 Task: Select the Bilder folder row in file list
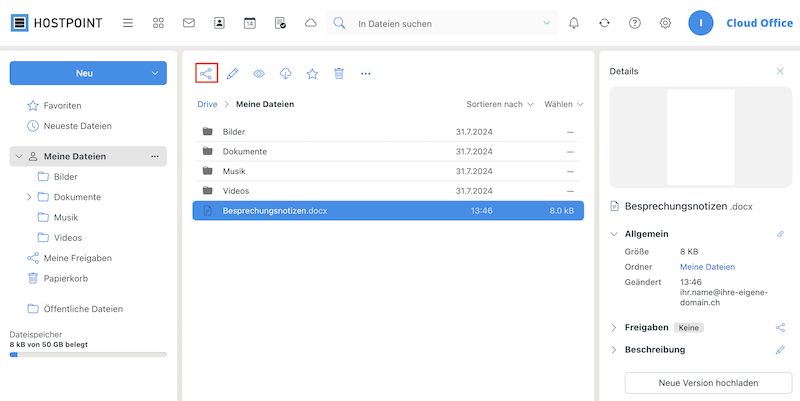(388, 132)
